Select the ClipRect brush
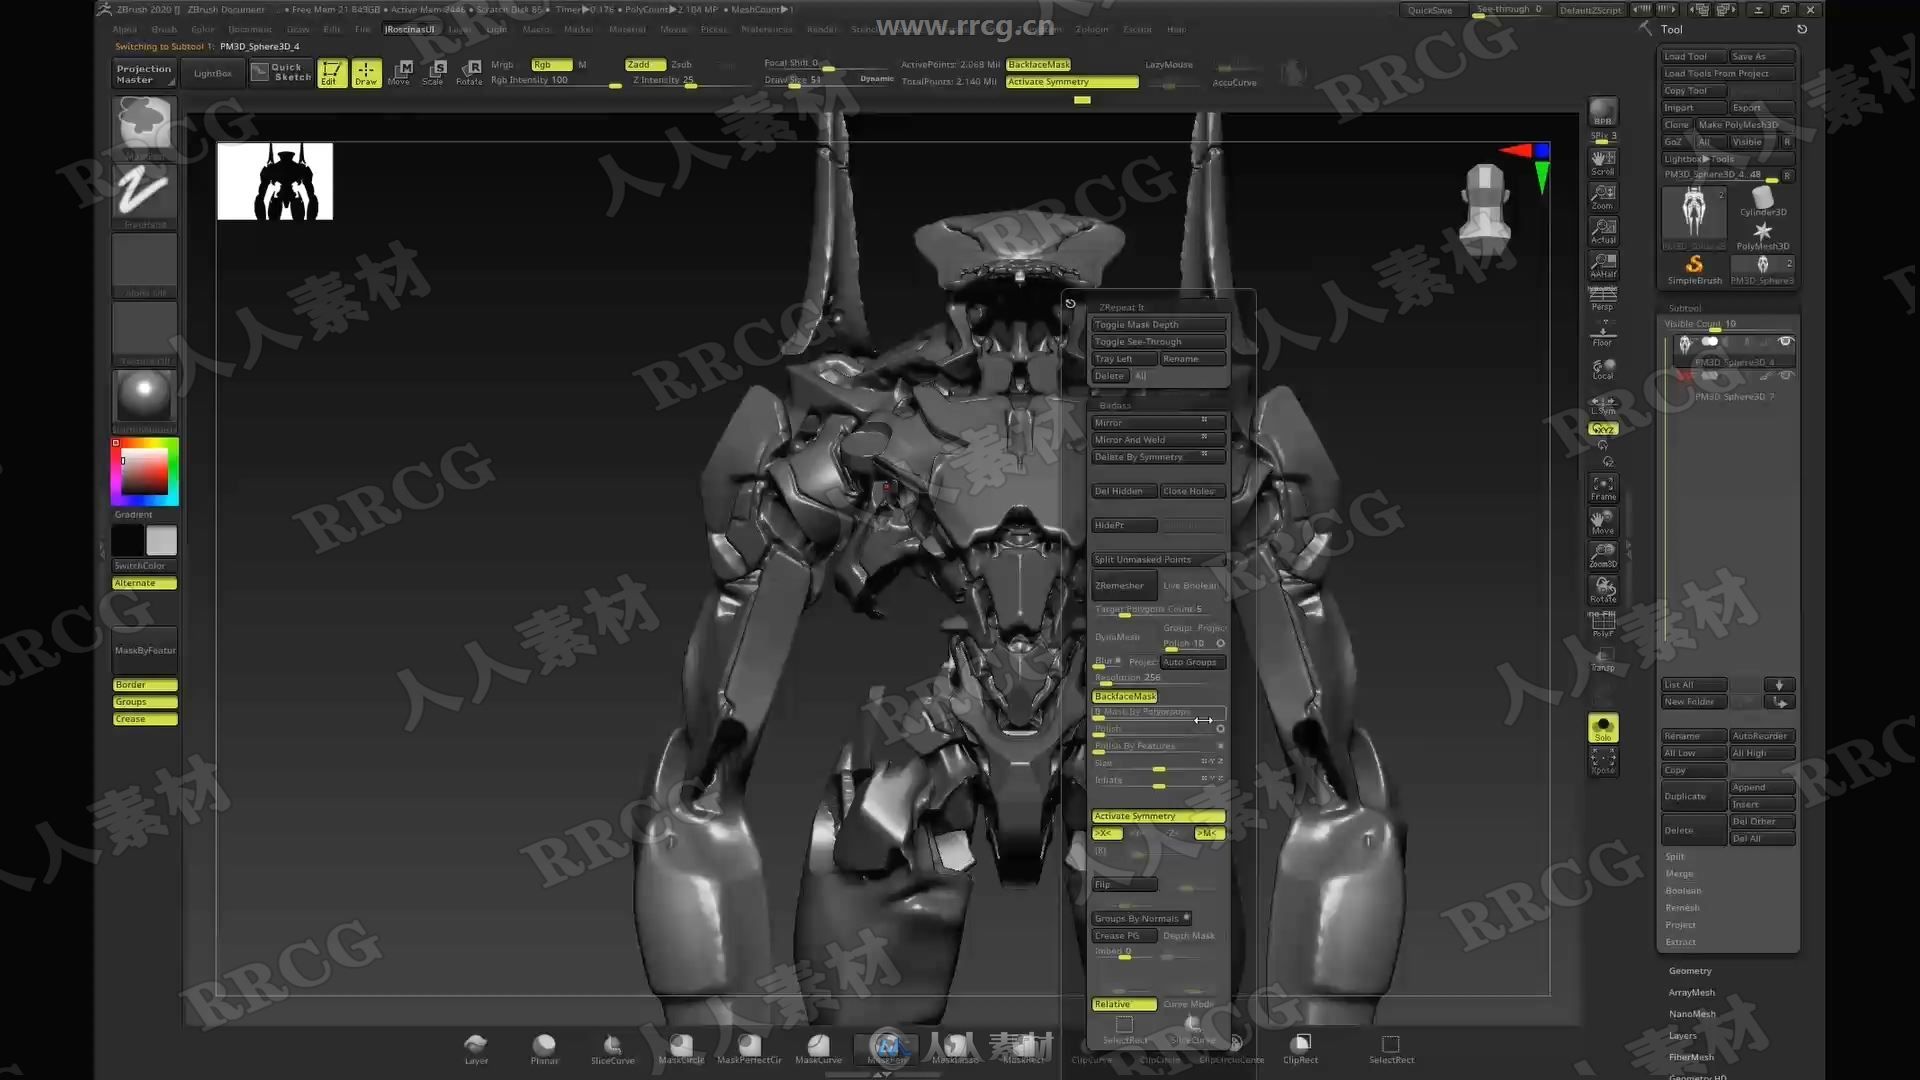The image size is (1920, 1080). (x=1301, y=1049)
